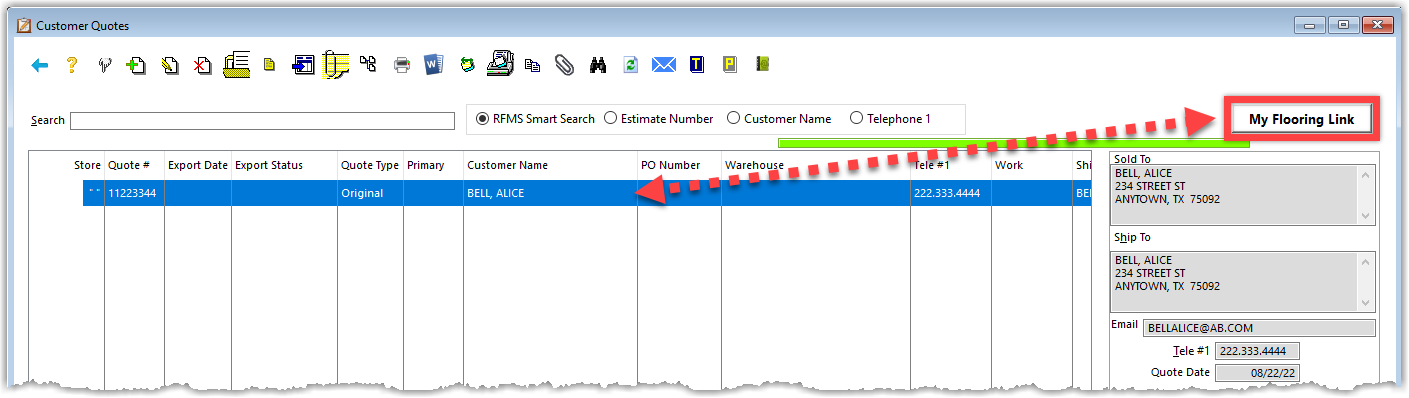This screenshot has height=398, width=1409.
Task: Select quote number 11223344 cell
Action: (x=134, y=193)
